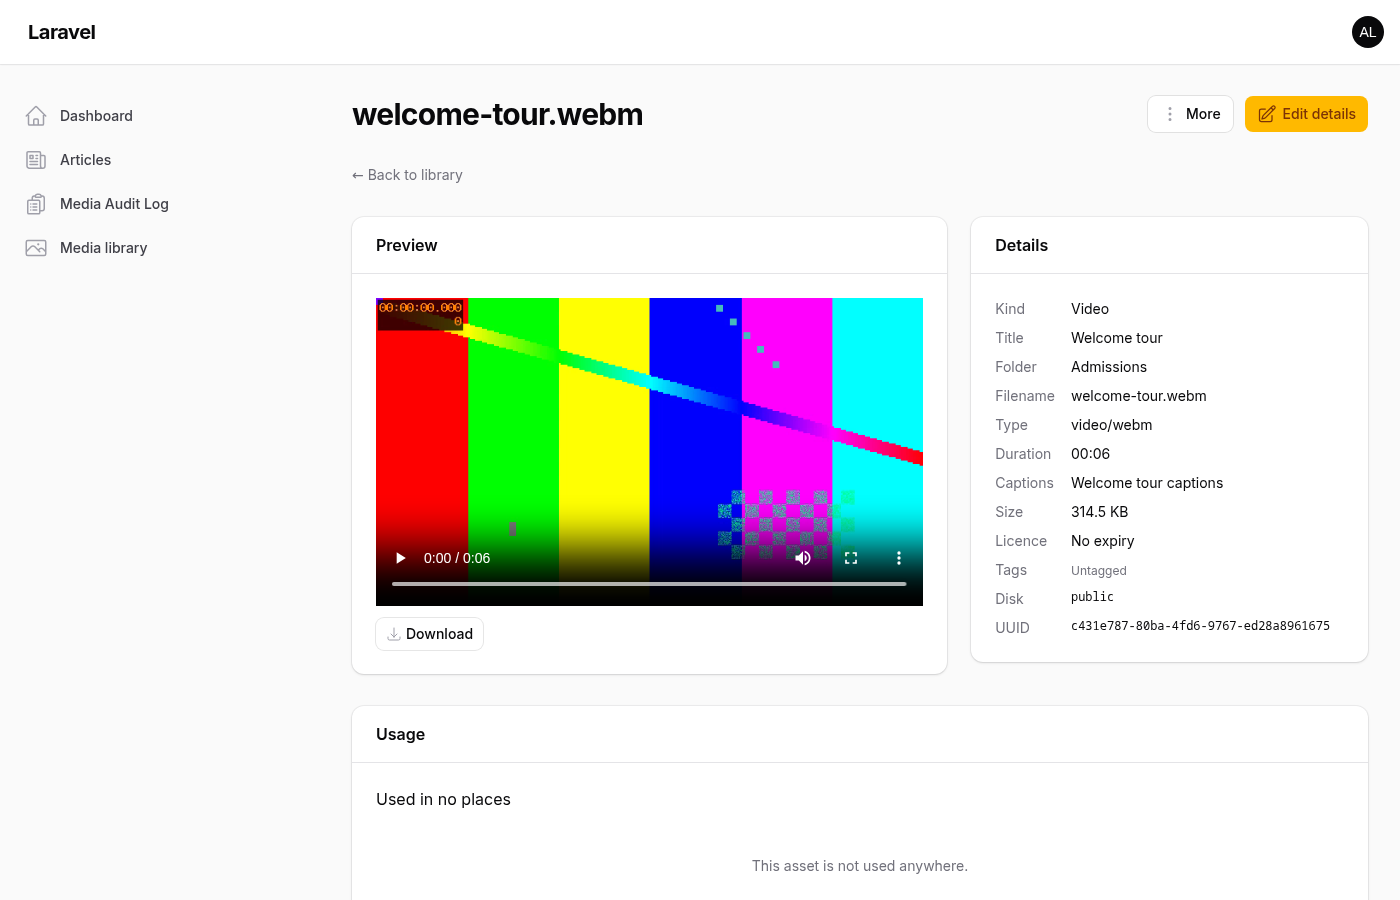The width and height of the screenshot is (1400, 900).
Task: Click the Untagged tags value
Action: pos(1099,571)
